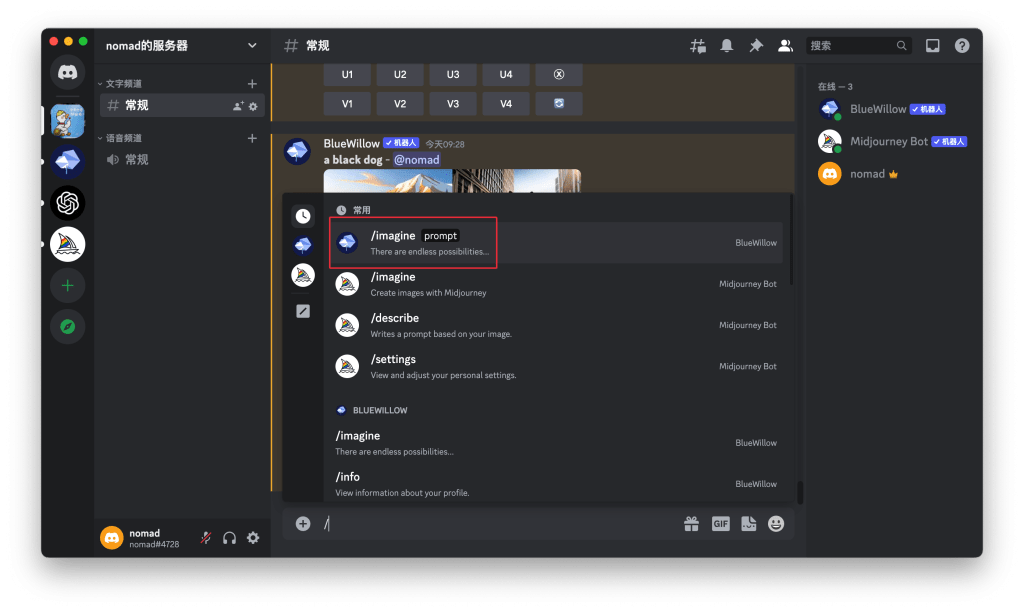Open Explore Discoverable Servers compass icon
This screenshot has width=1024, height=612.
67,327
